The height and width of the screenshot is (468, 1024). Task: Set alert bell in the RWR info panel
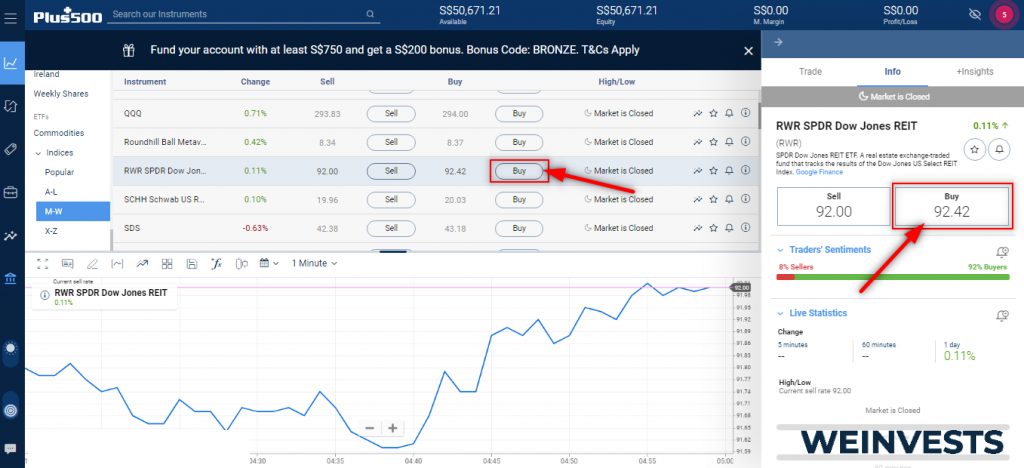999,149
